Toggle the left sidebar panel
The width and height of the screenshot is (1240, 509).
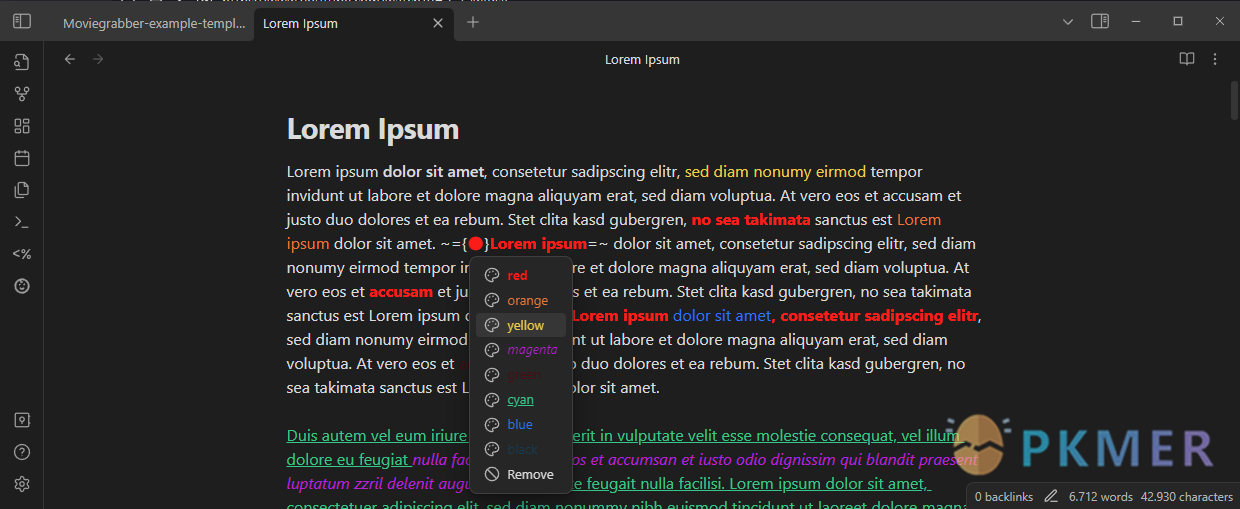tap(22, 21)
